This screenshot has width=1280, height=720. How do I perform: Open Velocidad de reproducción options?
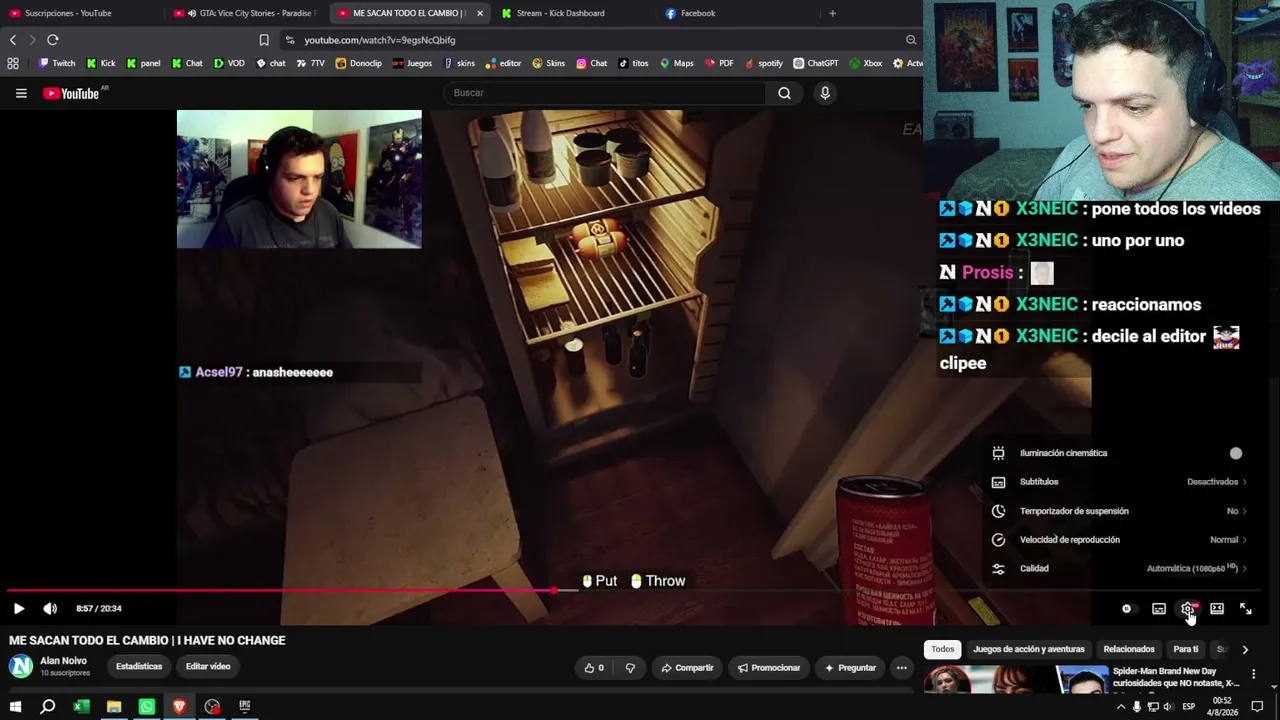pyautogui.click(x=1118, y=540)
